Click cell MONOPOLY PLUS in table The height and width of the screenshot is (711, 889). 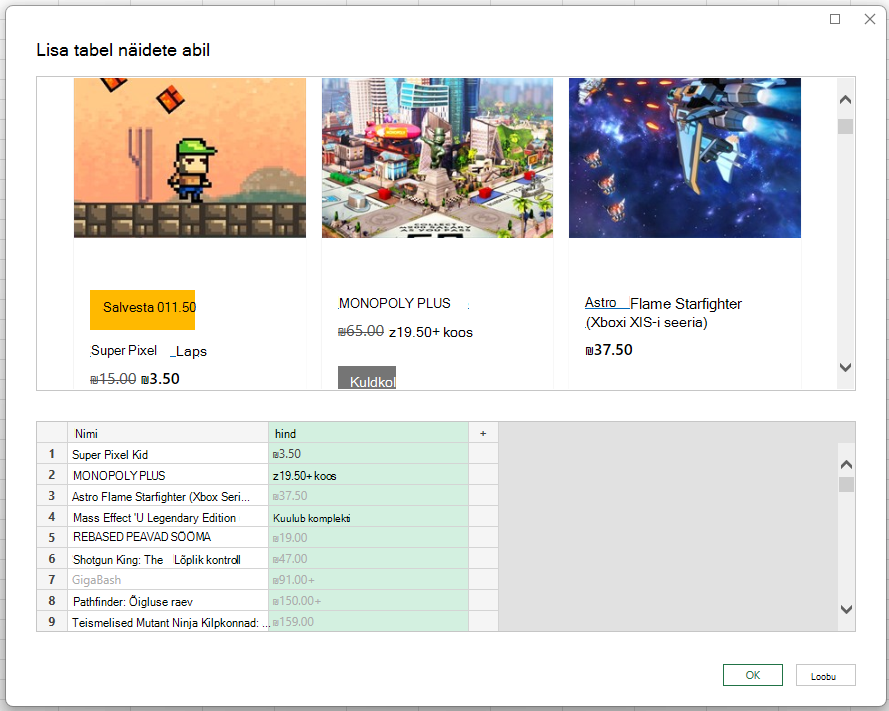coord(168,475)
